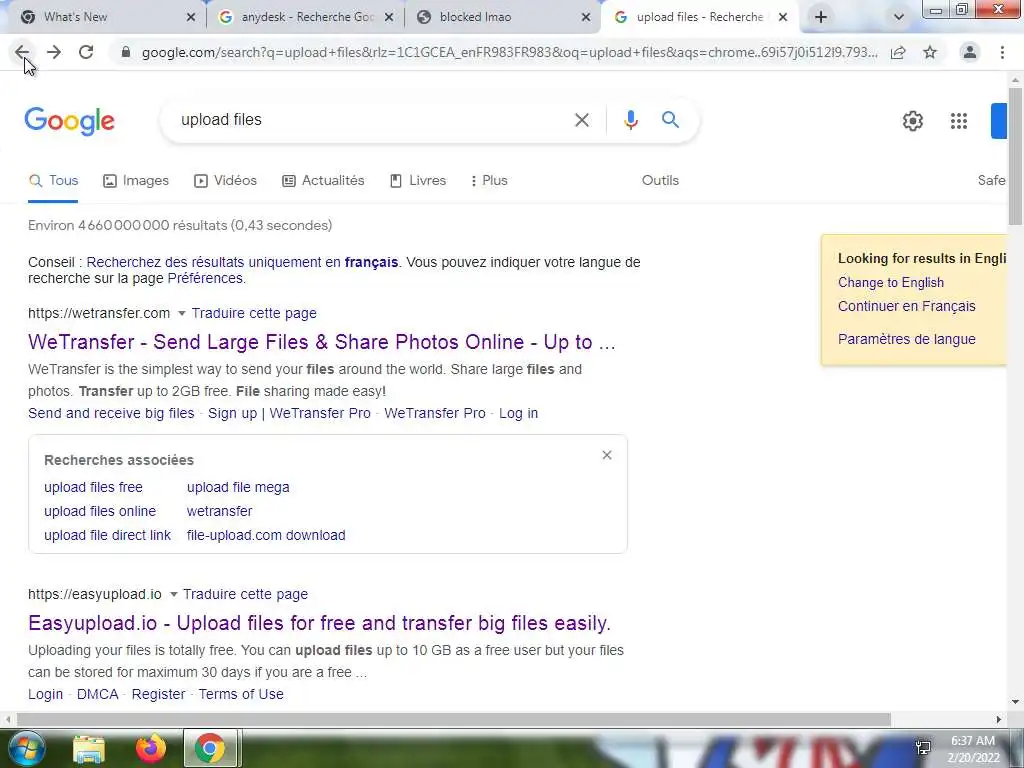
Task: Open the Plus more filters menu
Action: pyautogui.click(x=488, y=180)
